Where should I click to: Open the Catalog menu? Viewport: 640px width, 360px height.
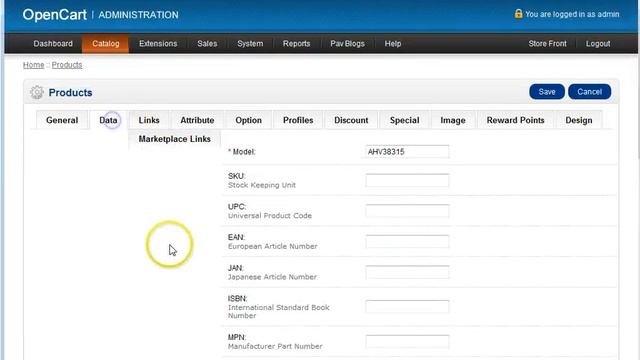coord(106,44)
